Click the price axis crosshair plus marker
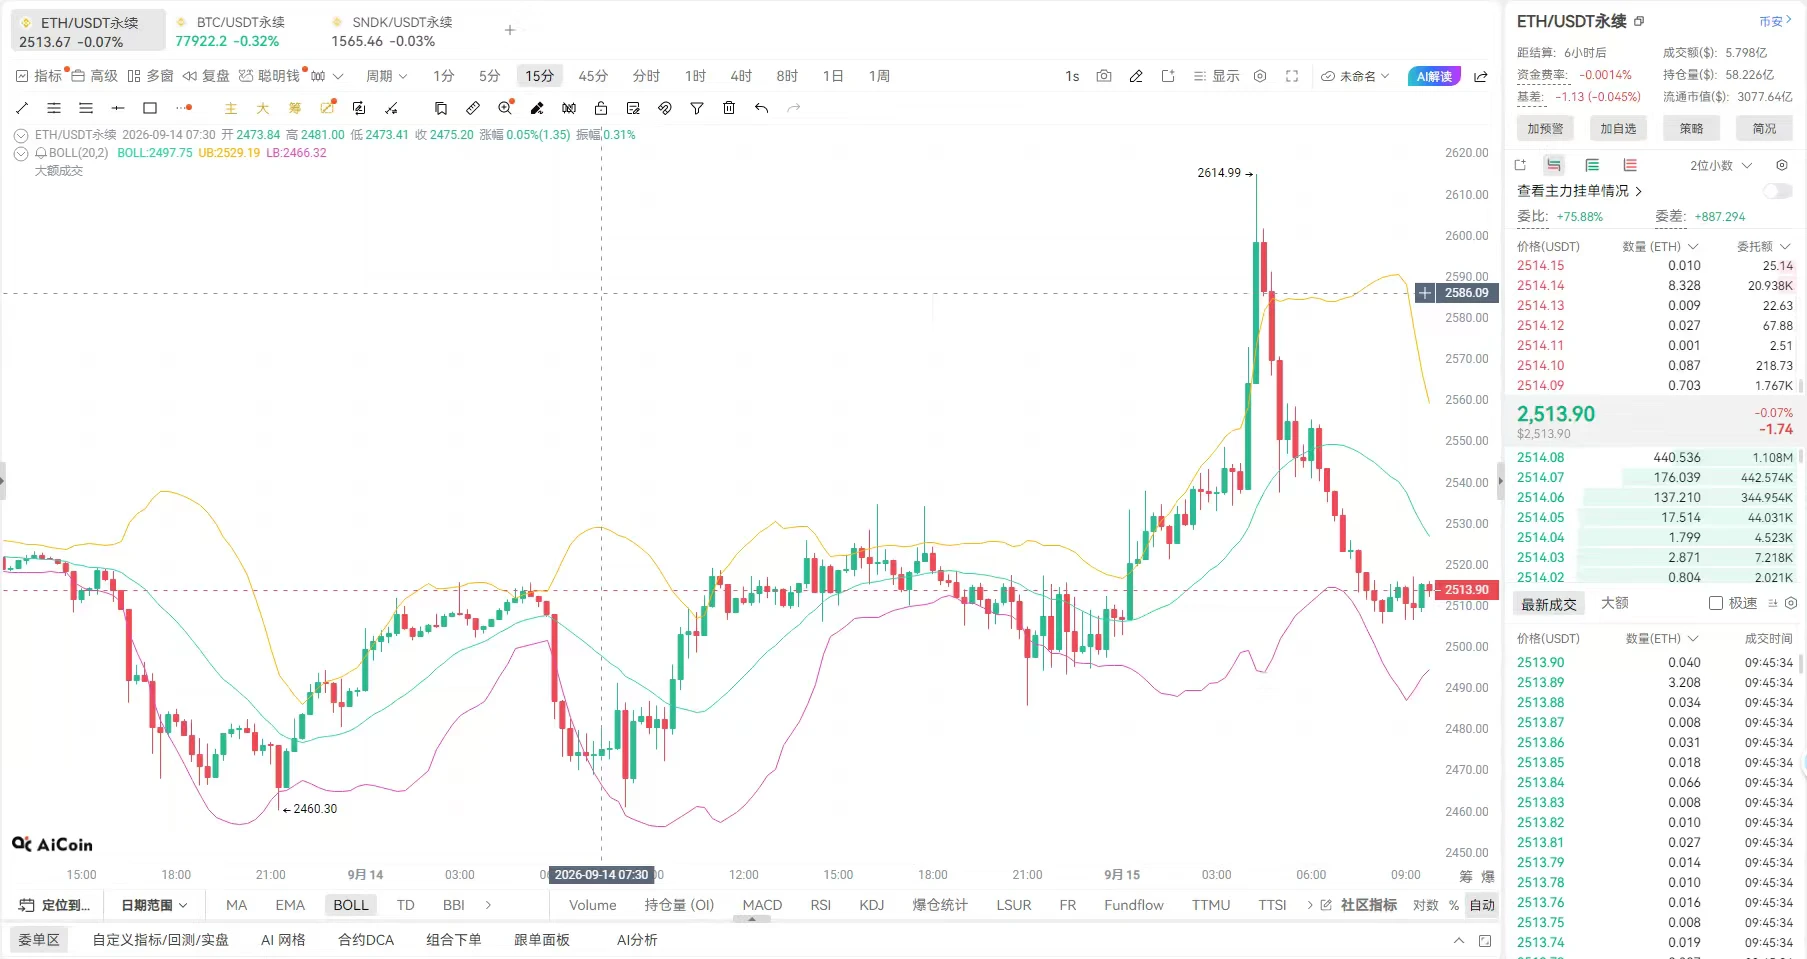Viewport: 1807px width, 959px height. (1425, 293)
